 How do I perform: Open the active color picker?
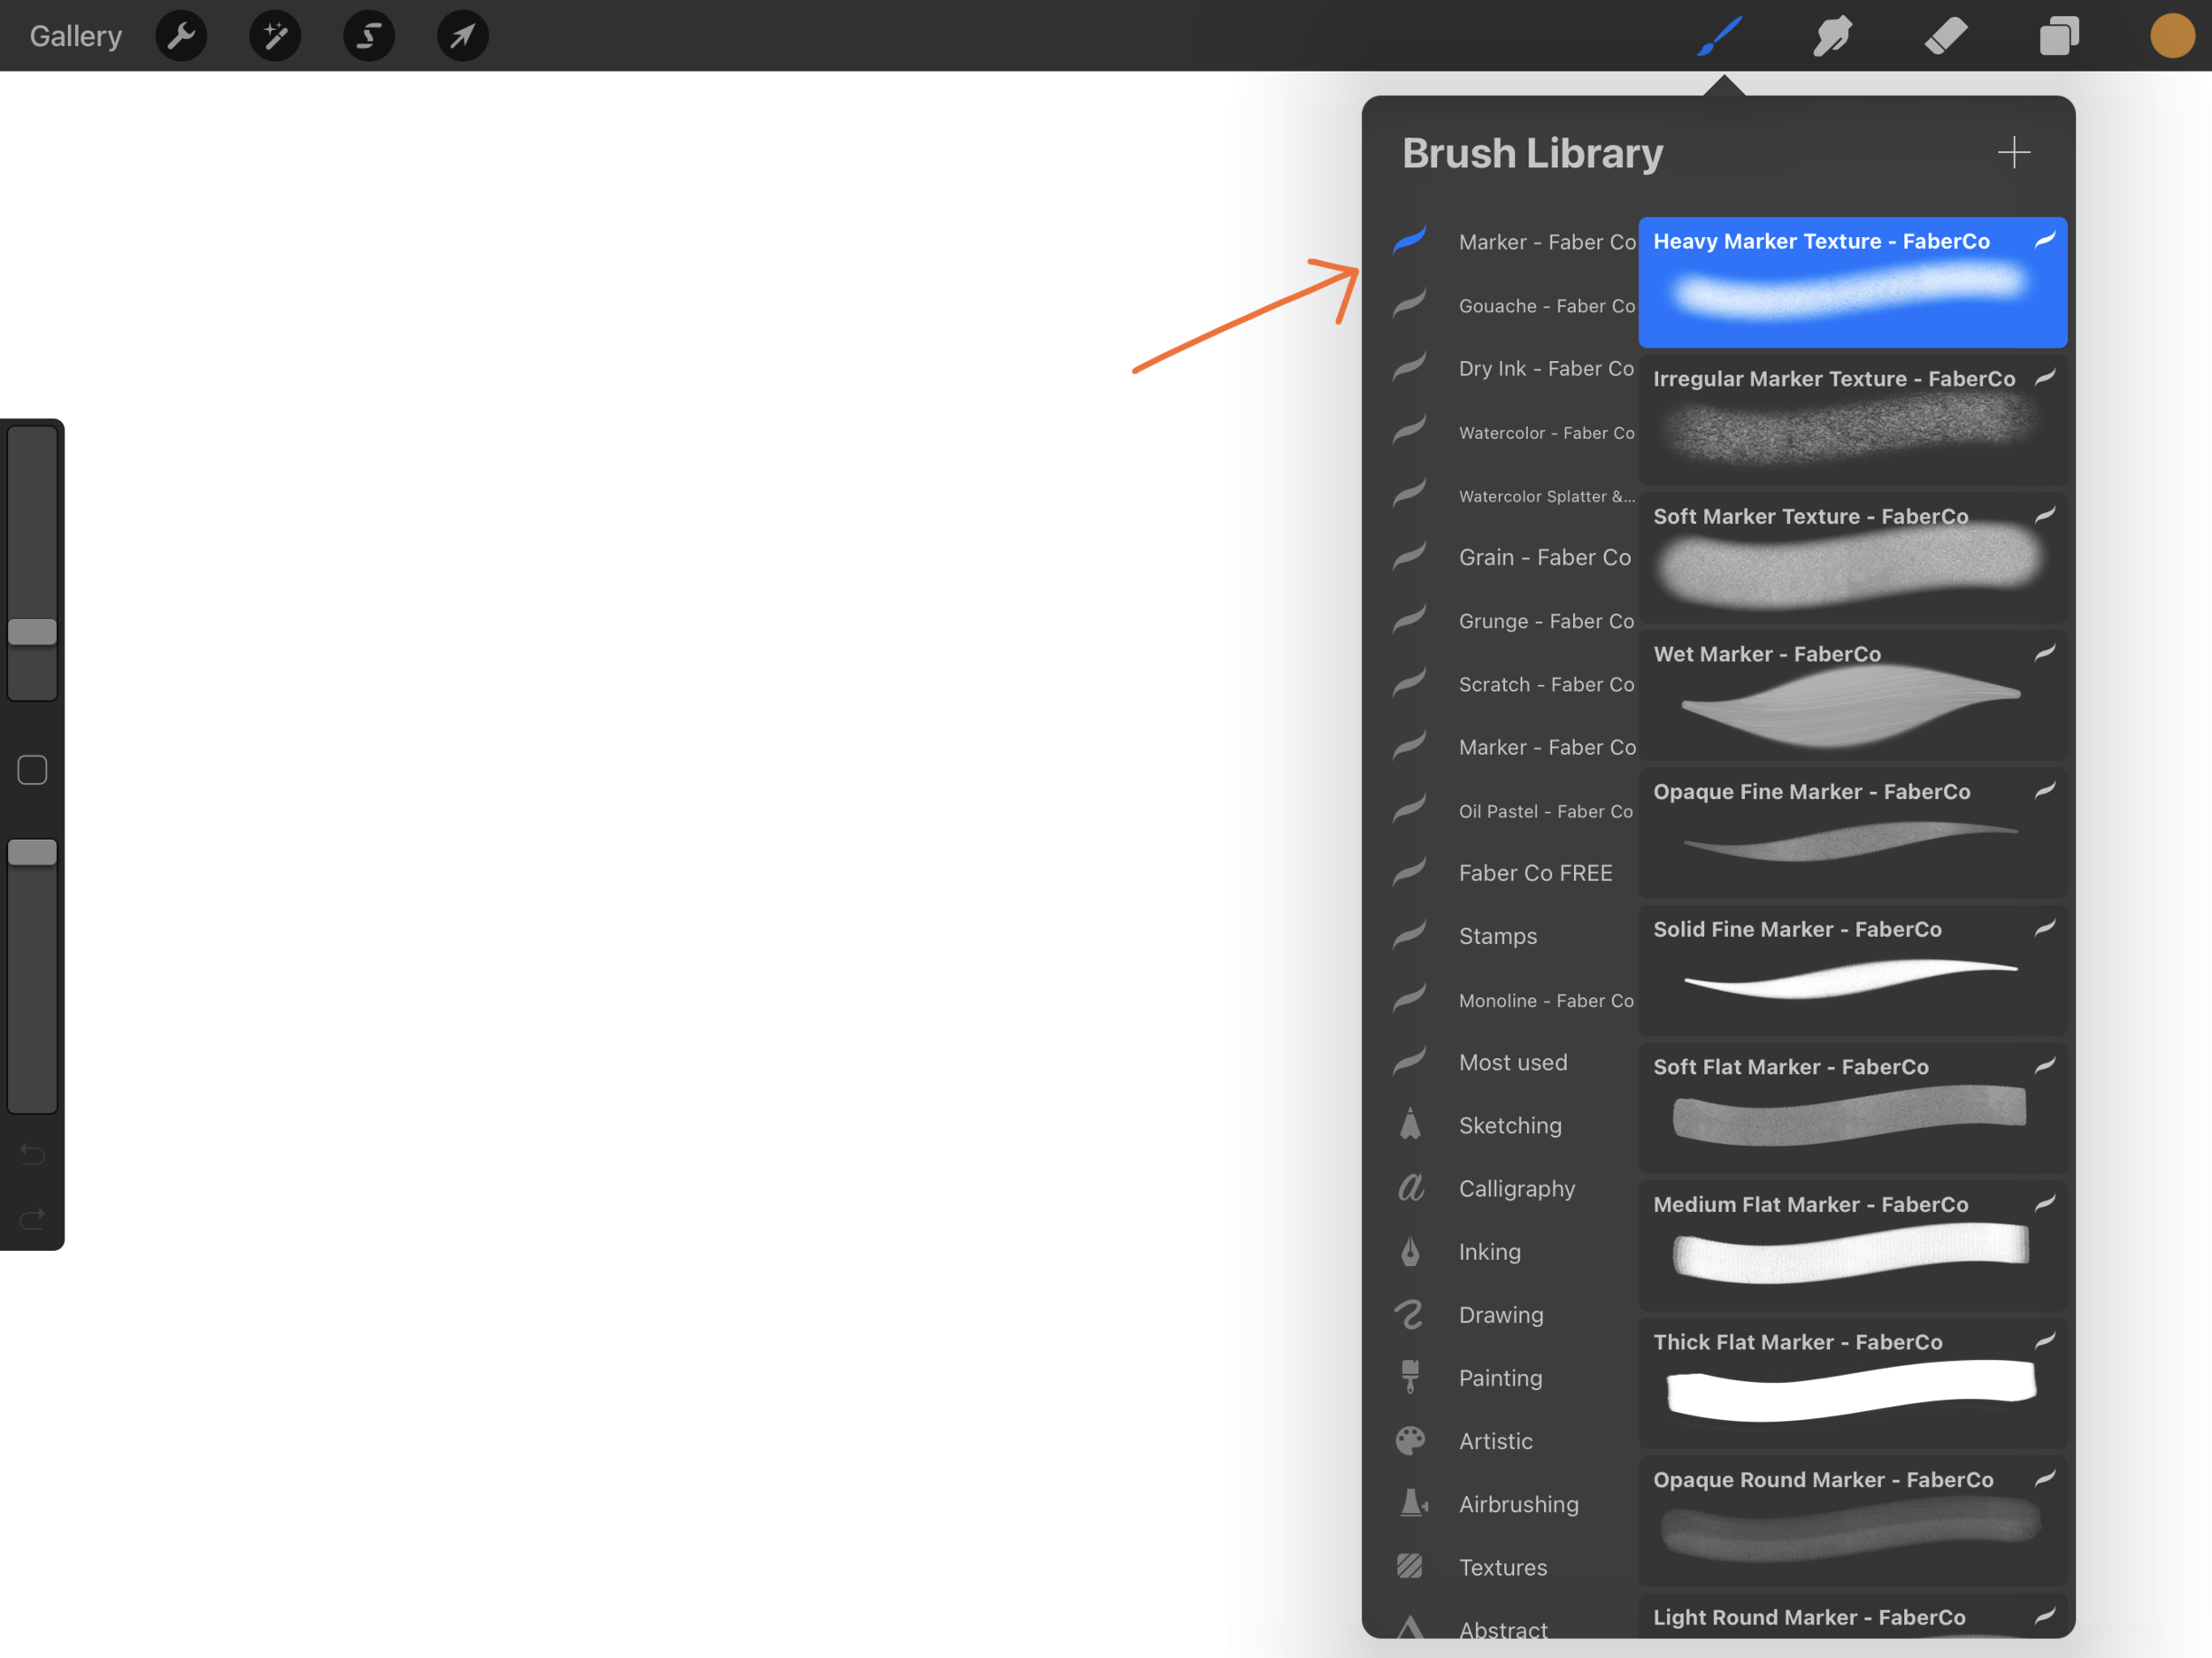[2172, 36]
